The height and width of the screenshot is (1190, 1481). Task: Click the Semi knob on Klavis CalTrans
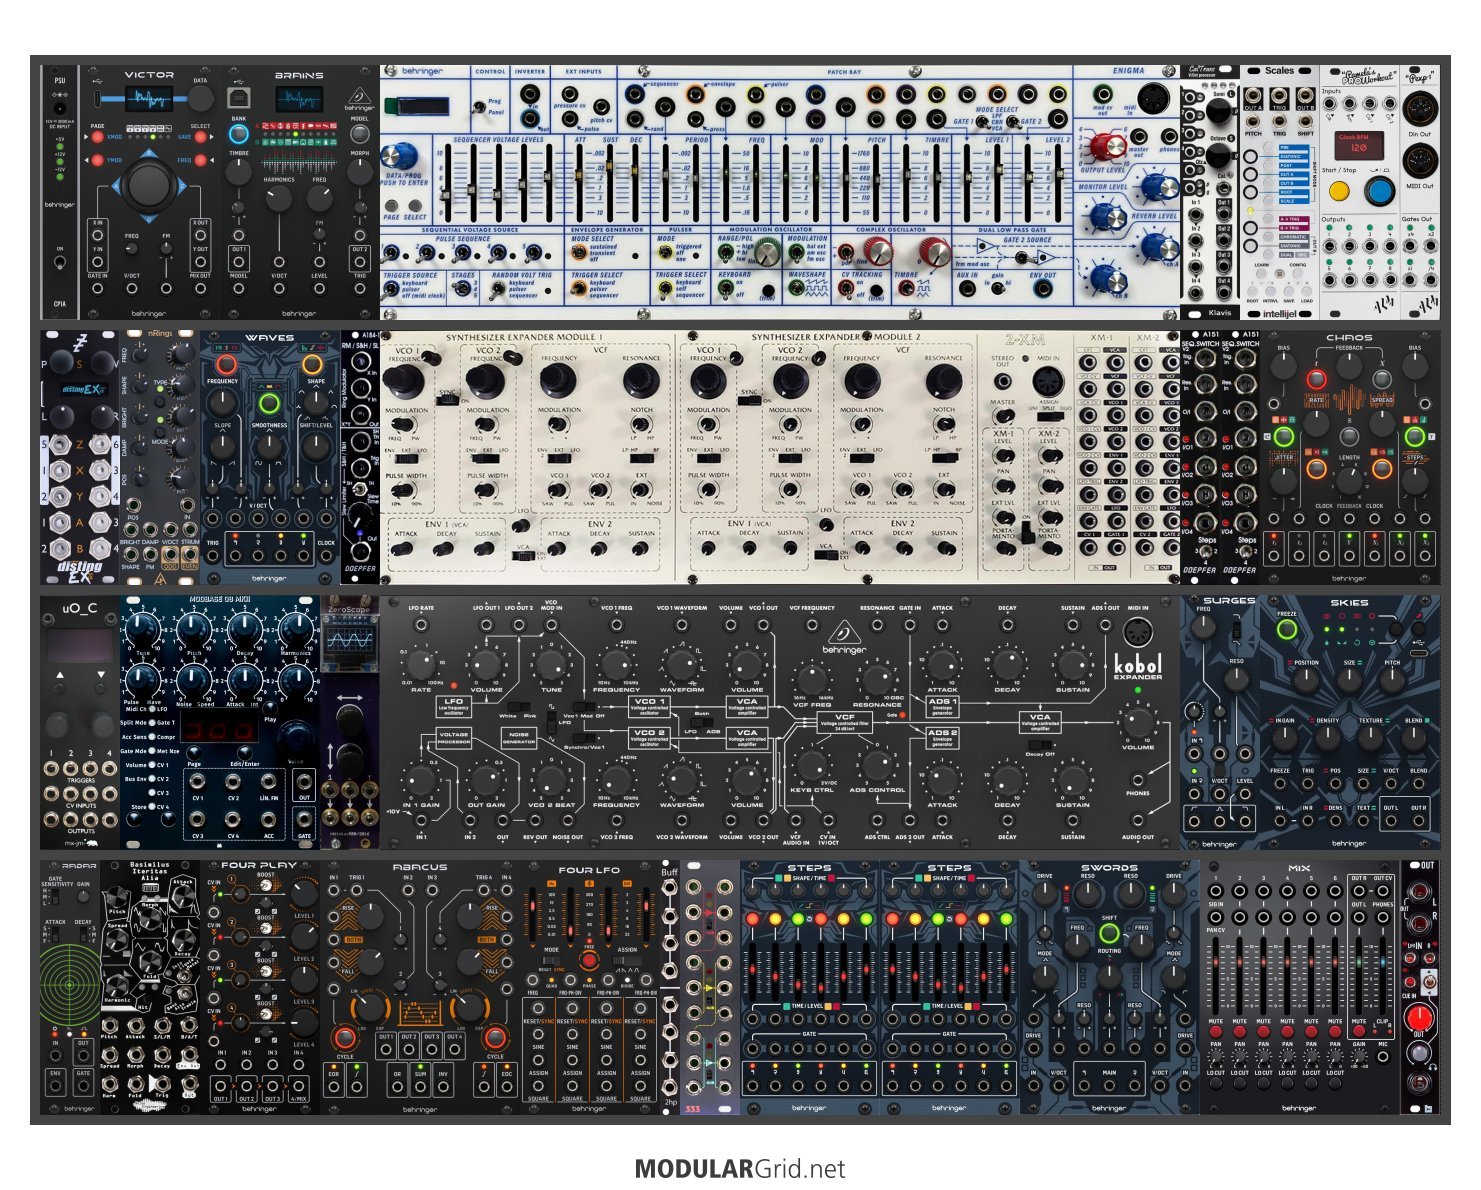pyautogui.click(x=1217, y=110)
